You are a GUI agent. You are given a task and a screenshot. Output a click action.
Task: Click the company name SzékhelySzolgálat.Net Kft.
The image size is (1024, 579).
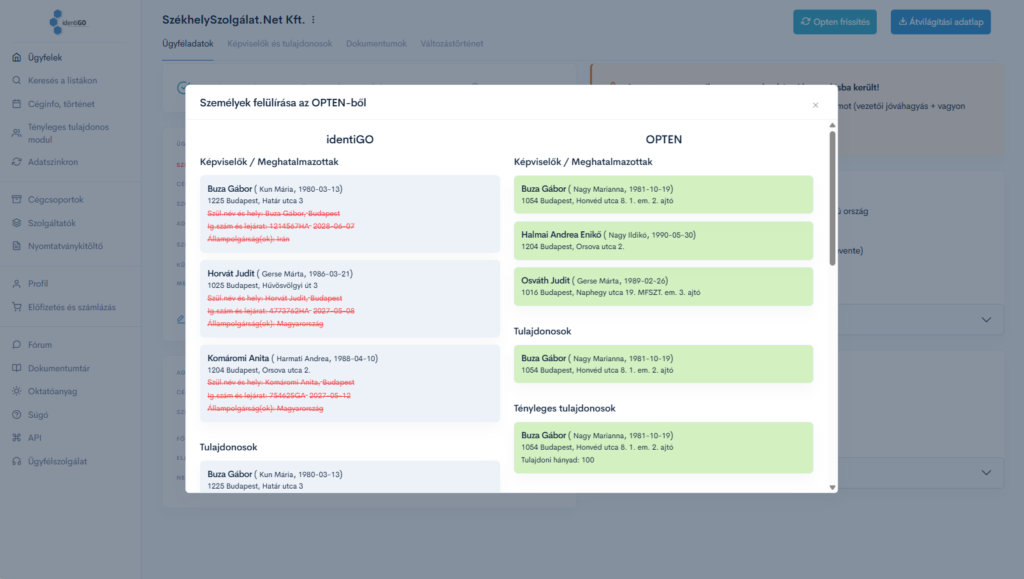233,20
